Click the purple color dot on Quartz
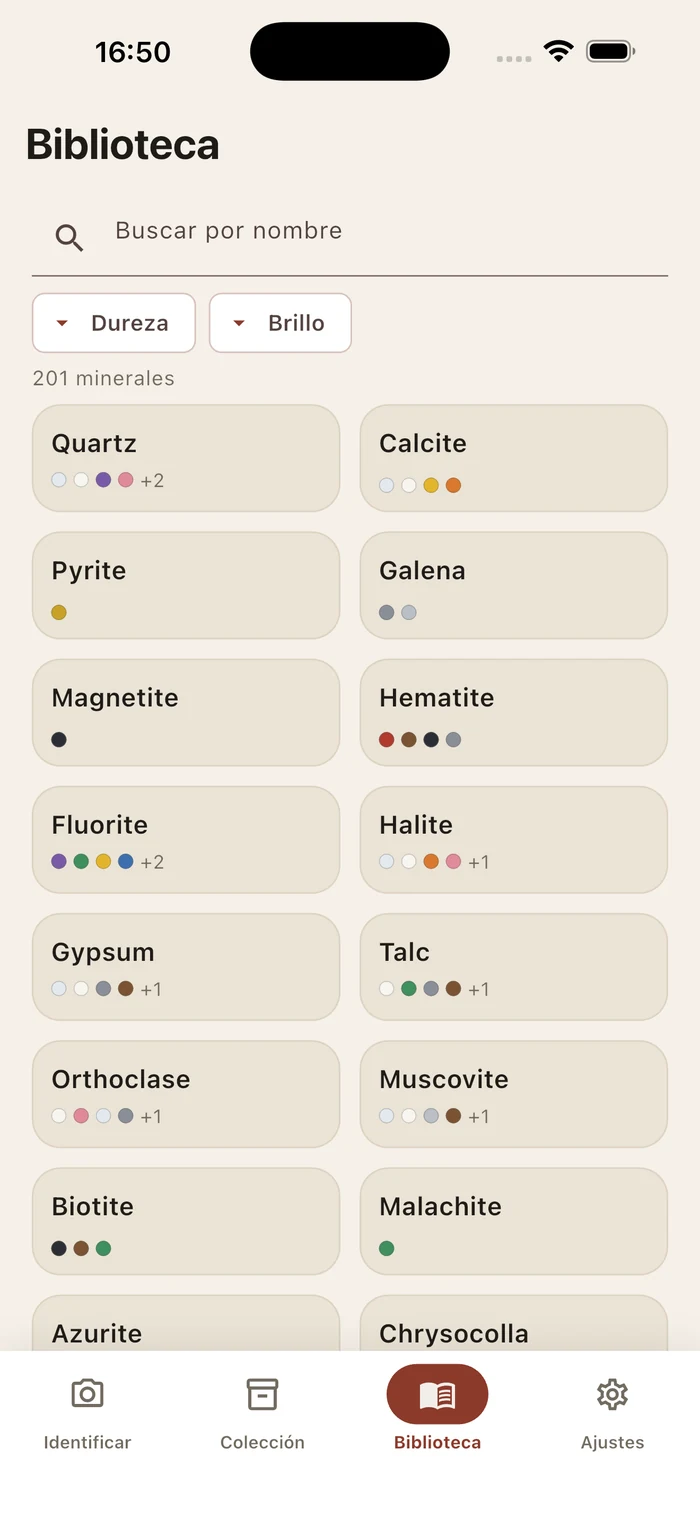 tap(103, 480)
